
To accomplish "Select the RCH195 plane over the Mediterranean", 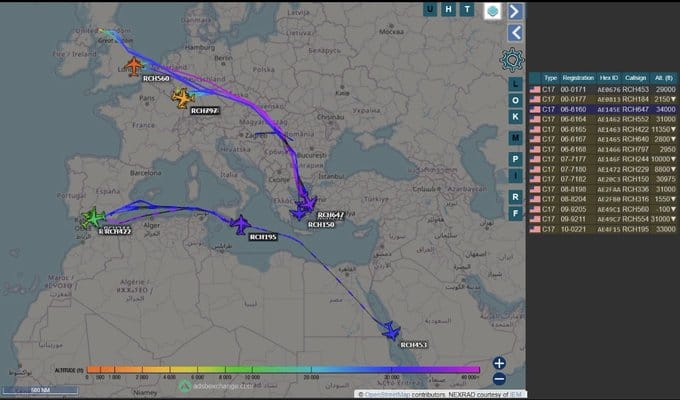I will pyautogui.click(x=239, y=224).
